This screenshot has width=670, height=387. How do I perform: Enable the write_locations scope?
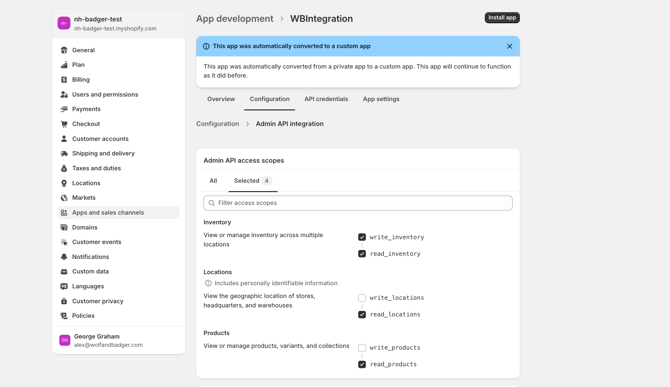(362, 298)
